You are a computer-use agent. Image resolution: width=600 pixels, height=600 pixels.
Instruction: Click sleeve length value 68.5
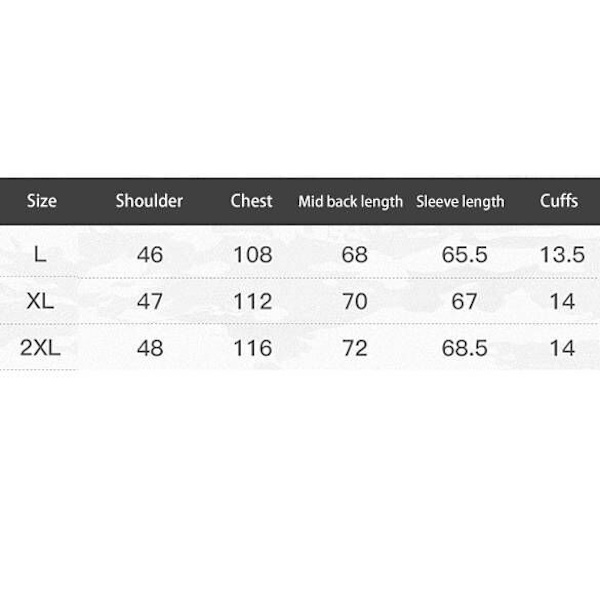pos(465,348)
